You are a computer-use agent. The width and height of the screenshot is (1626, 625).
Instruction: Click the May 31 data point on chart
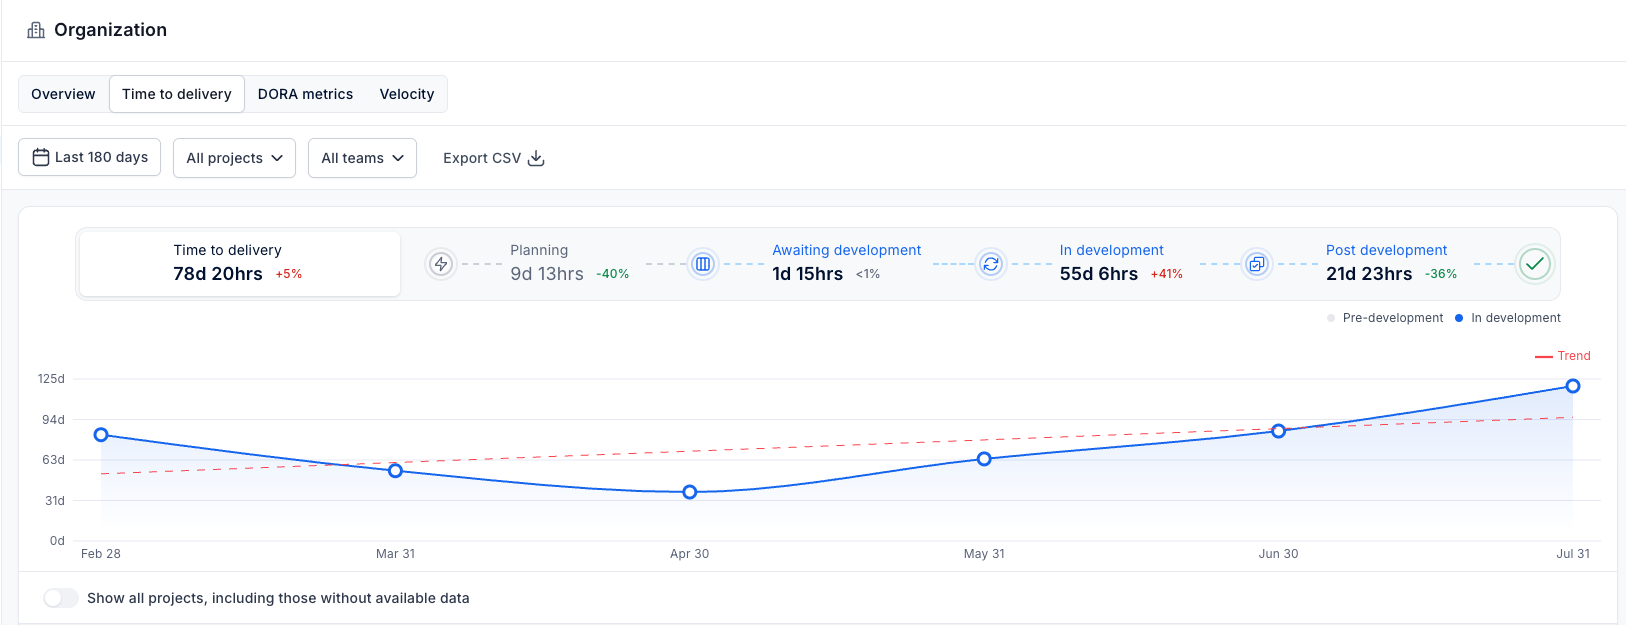click(984, 459)
